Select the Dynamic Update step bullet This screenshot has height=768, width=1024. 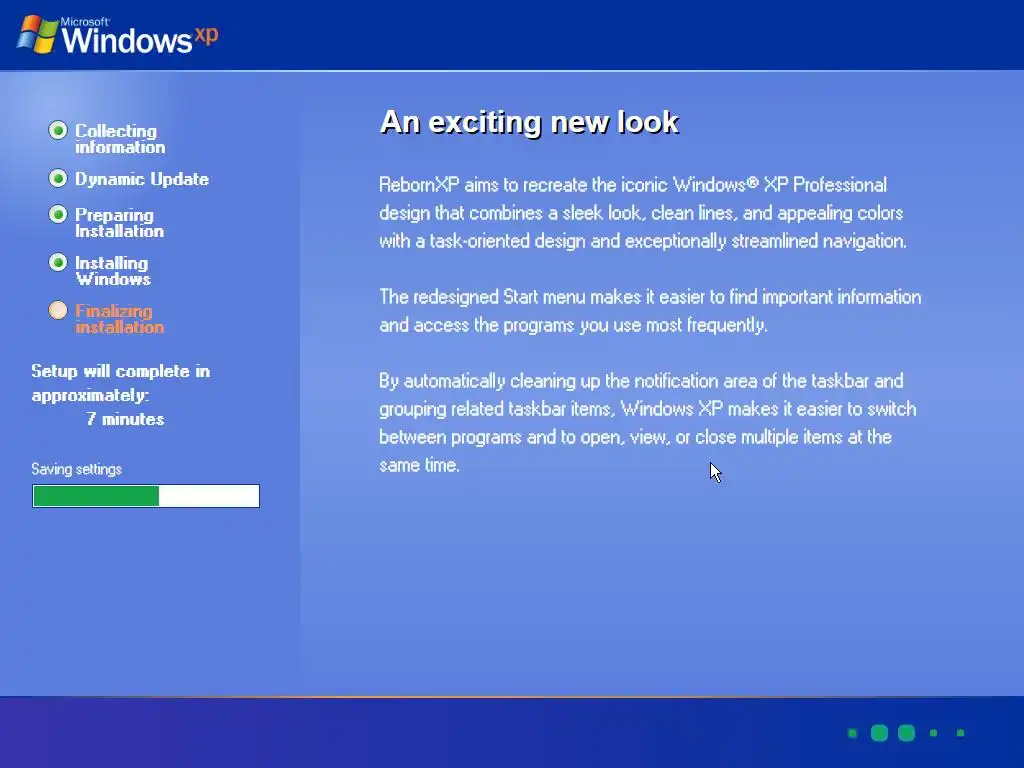58,178
